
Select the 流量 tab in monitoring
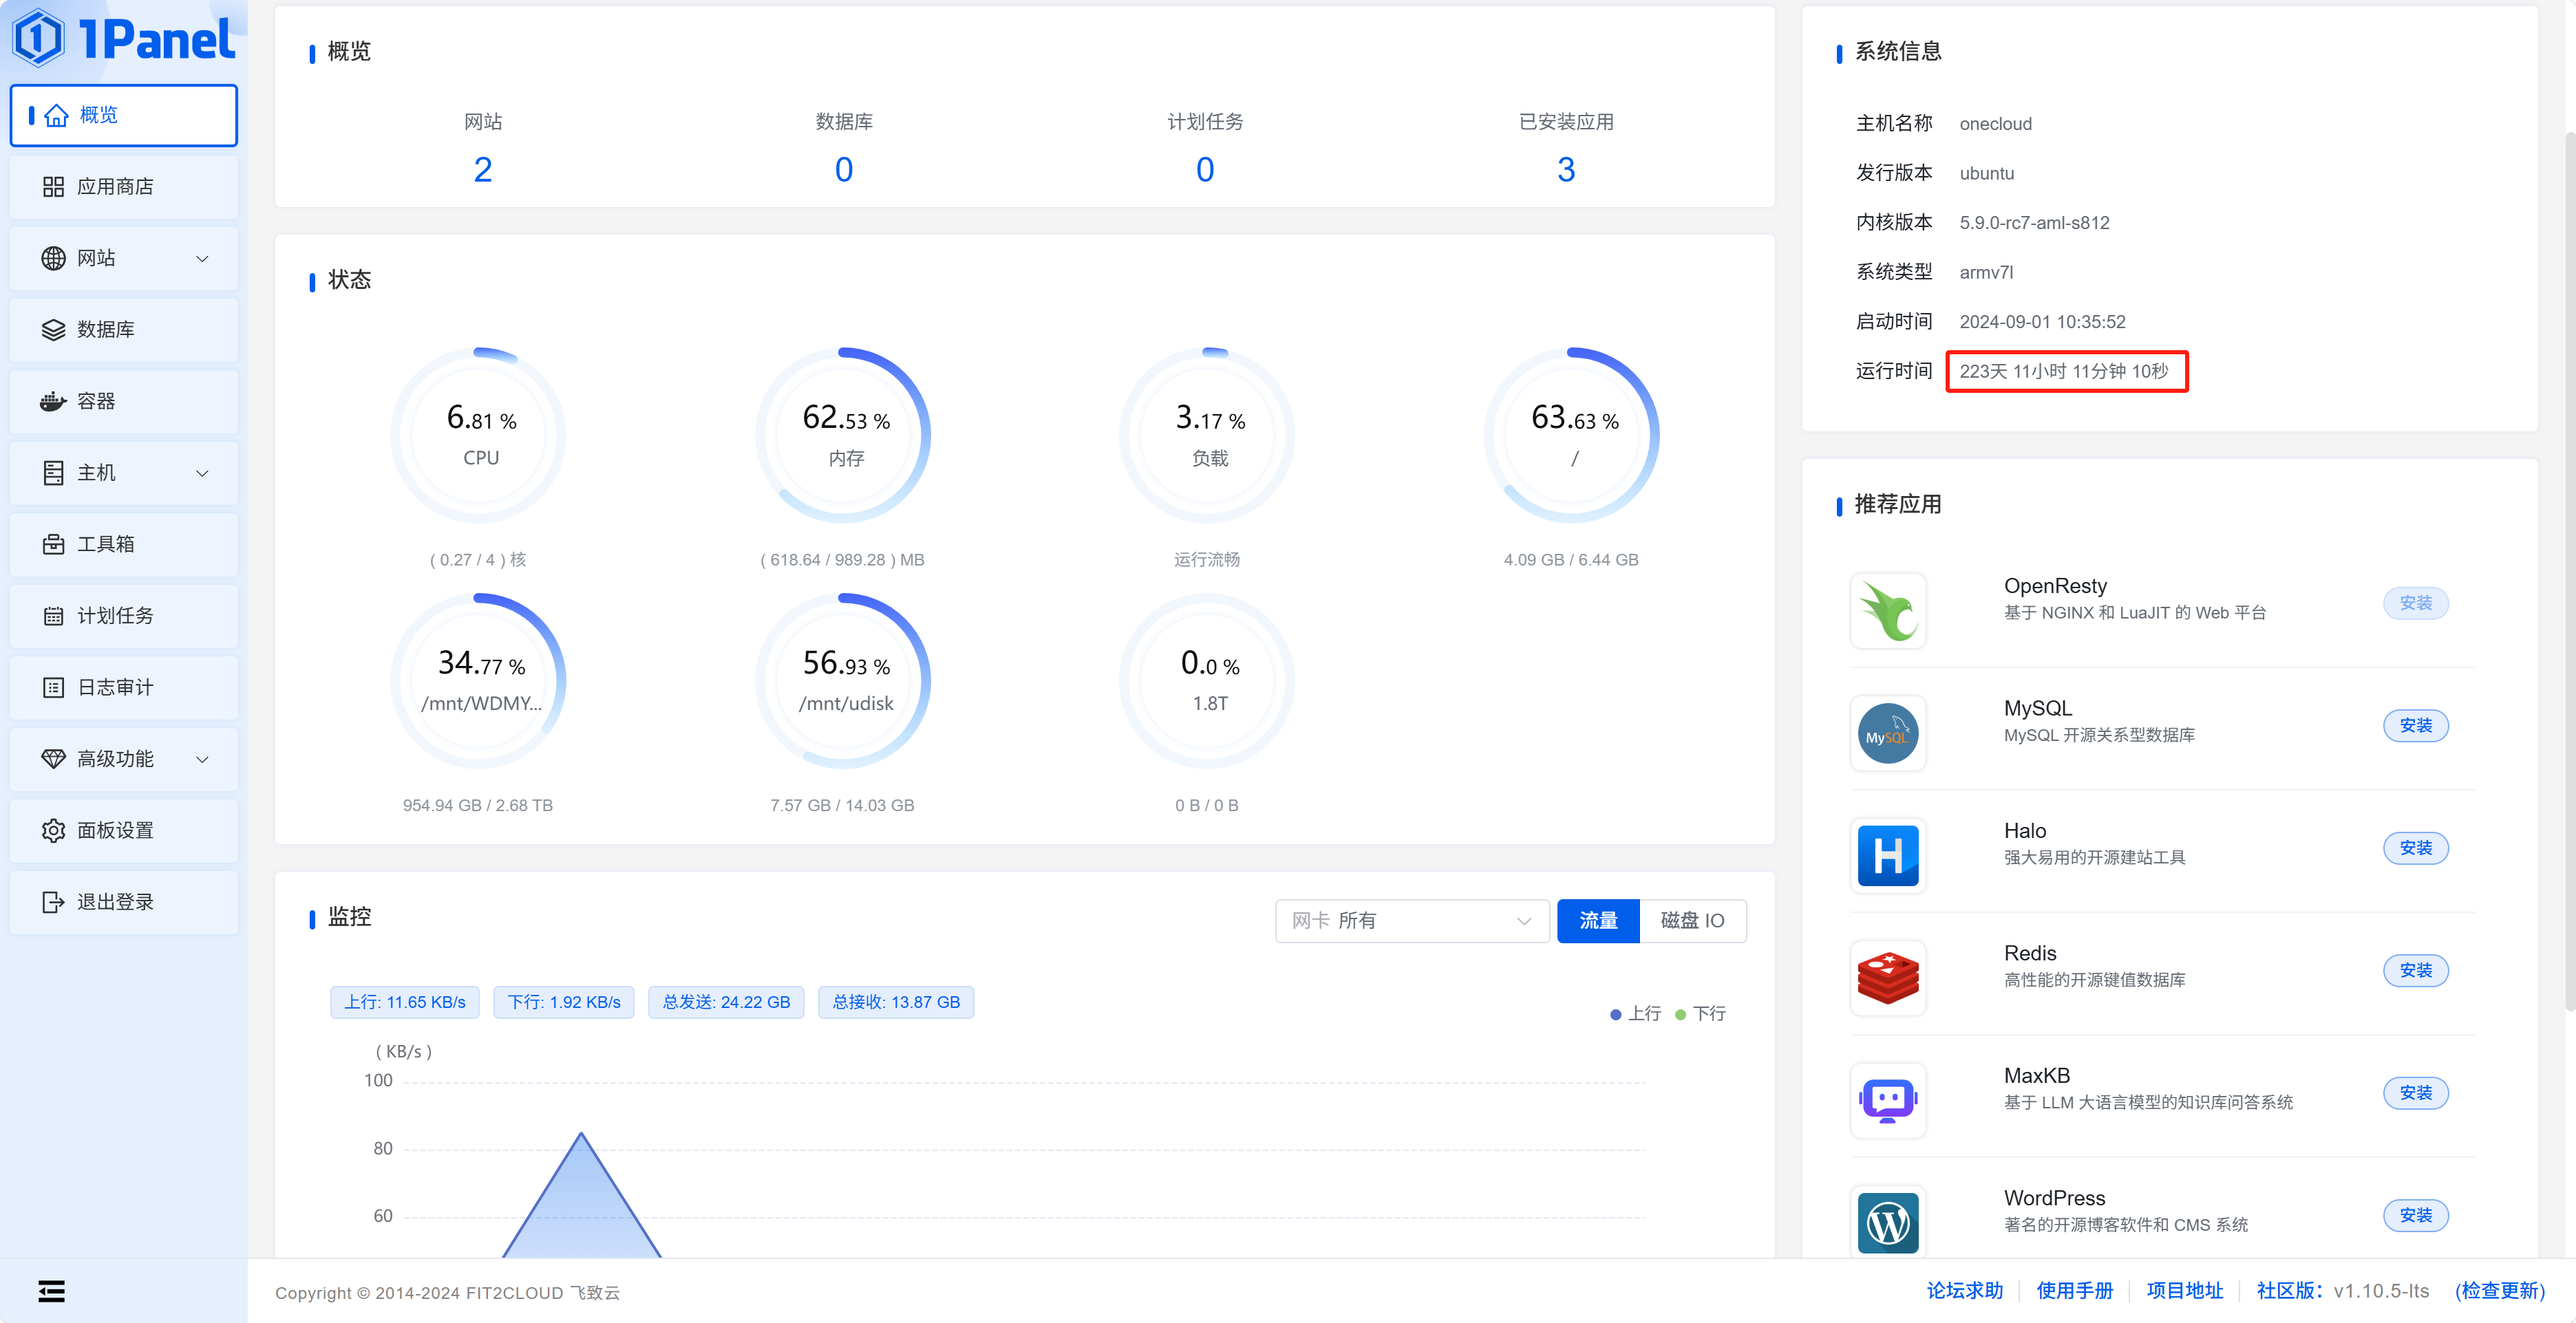coord(1597,920)
